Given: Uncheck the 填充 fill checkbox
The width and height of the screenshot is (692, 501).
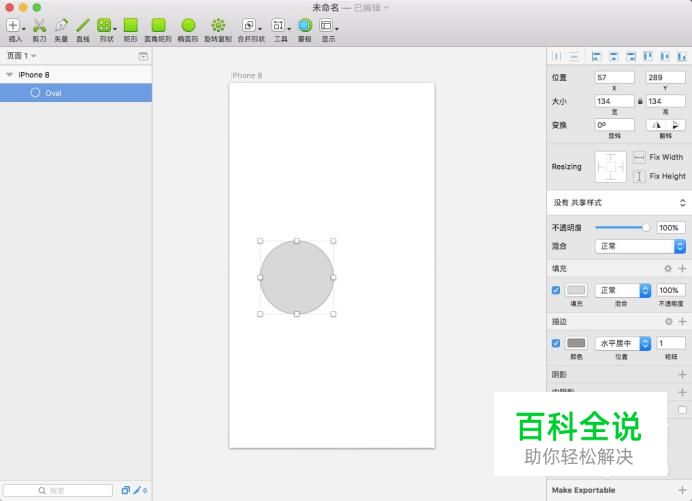Looking at the screenshot, I should (x=556, y=290).
